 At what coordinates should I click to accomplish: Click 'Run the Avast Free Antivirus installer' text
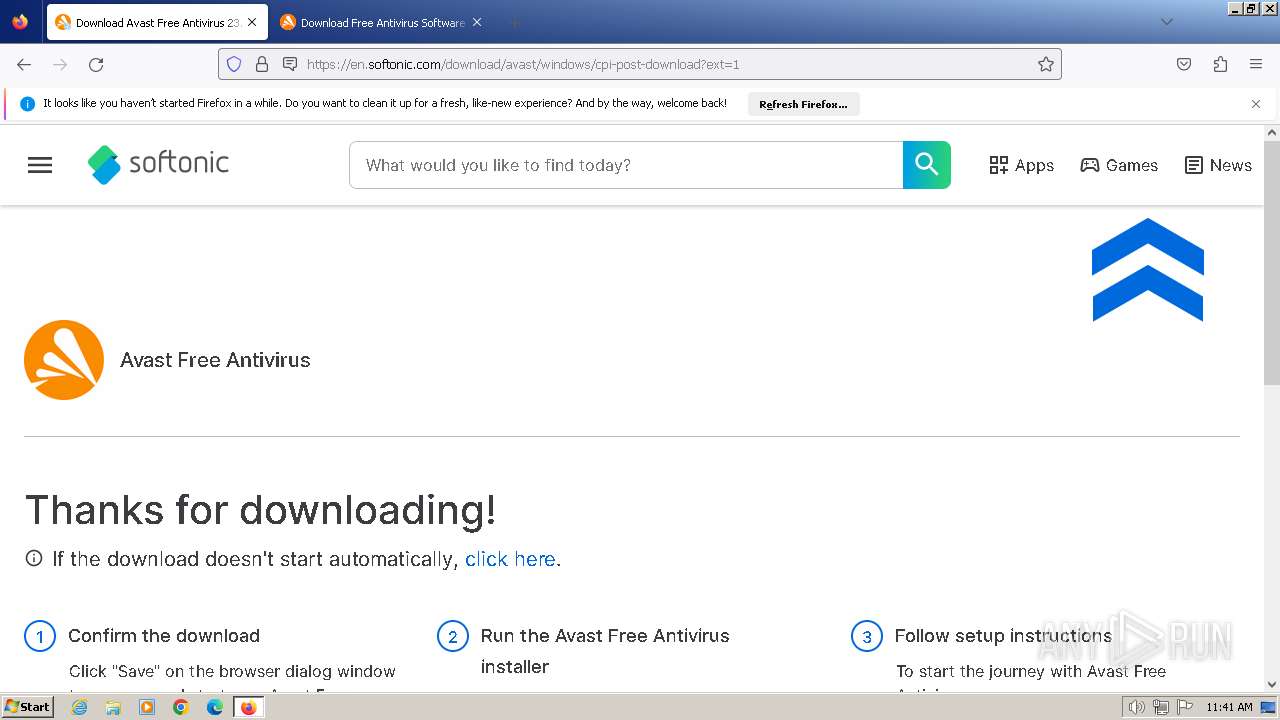[x=605, y=651]
